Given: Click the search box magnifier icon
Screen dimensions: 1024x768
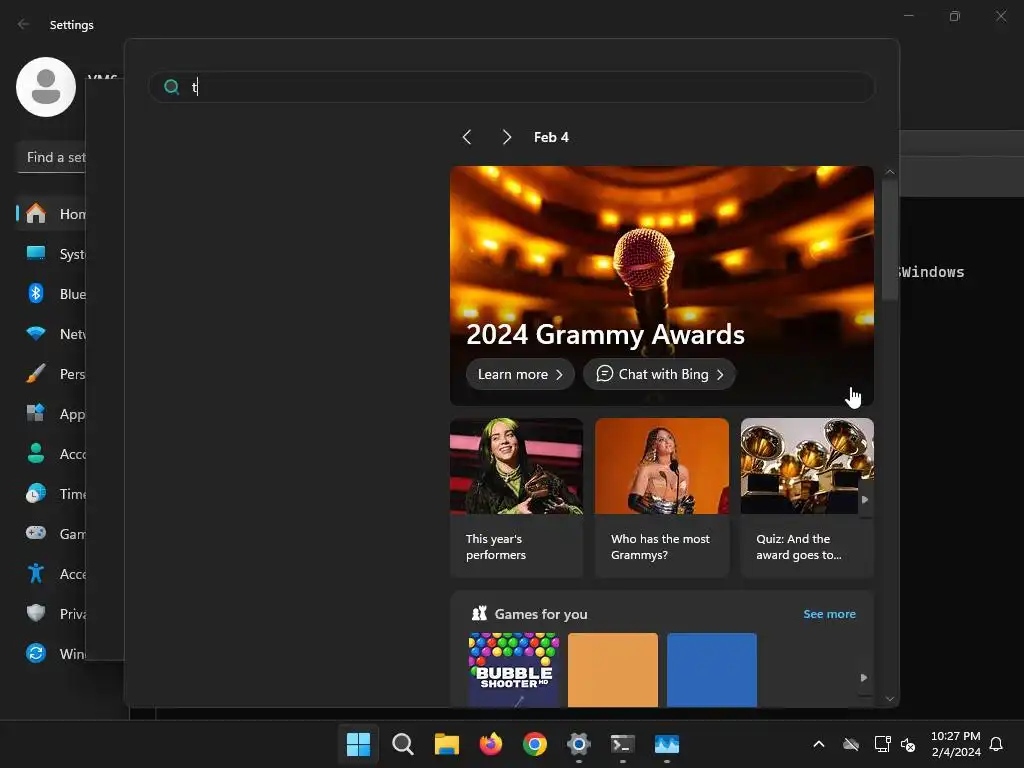Looking at the screenshot, I should (x=172, y=87).
